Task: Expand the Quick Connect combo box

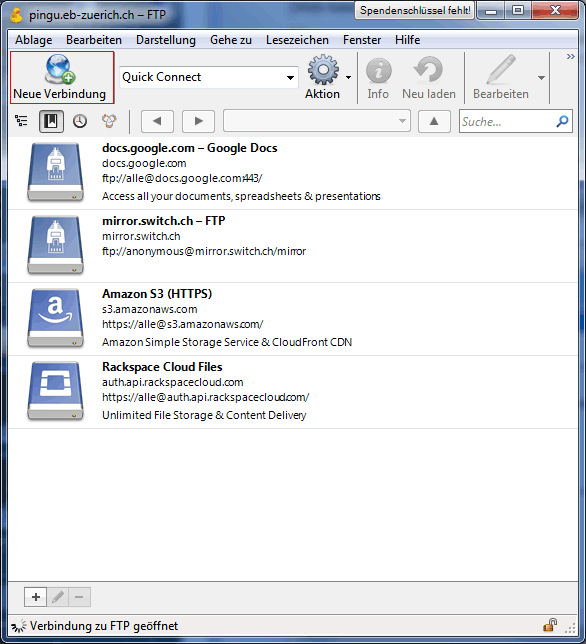Action: click(290, 77)
